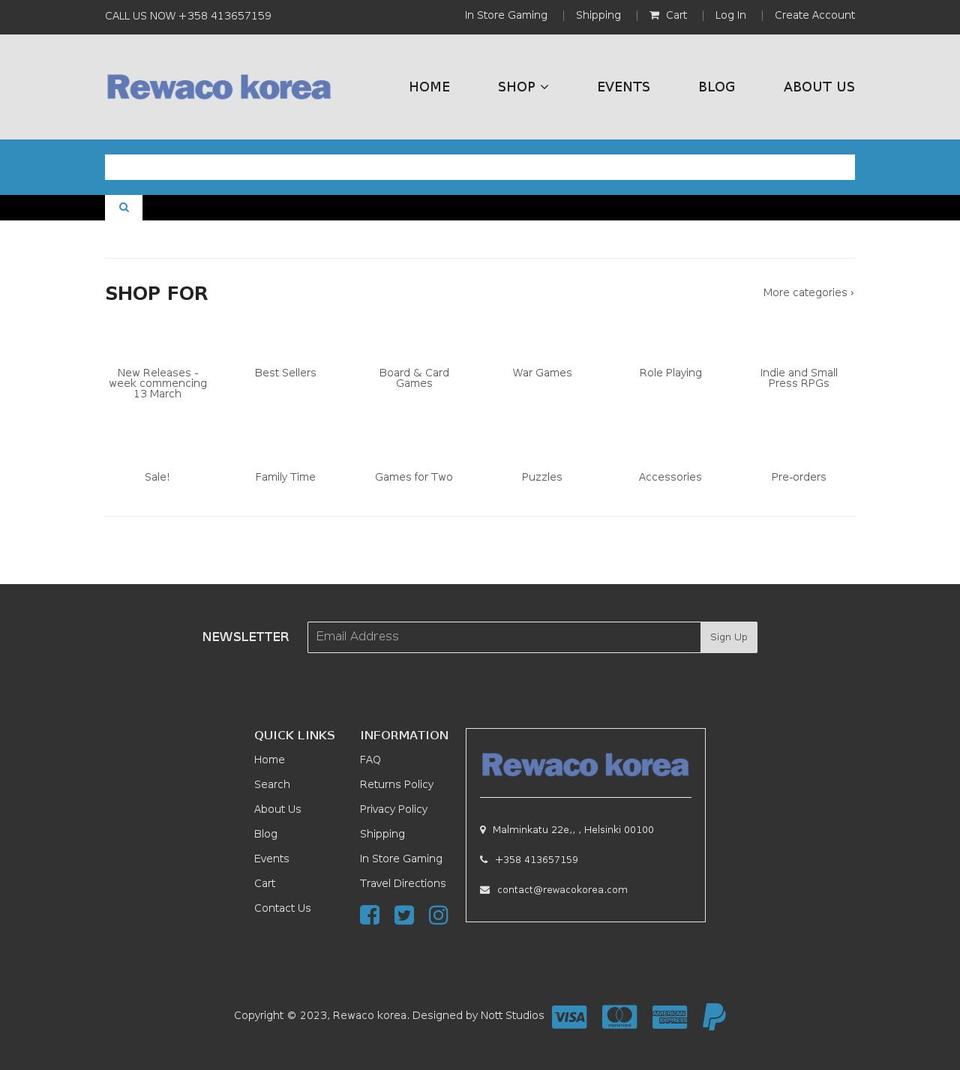960x1070 pixels.
Task: Click About Us in Quick Links
Action: (x=277, y=809)
